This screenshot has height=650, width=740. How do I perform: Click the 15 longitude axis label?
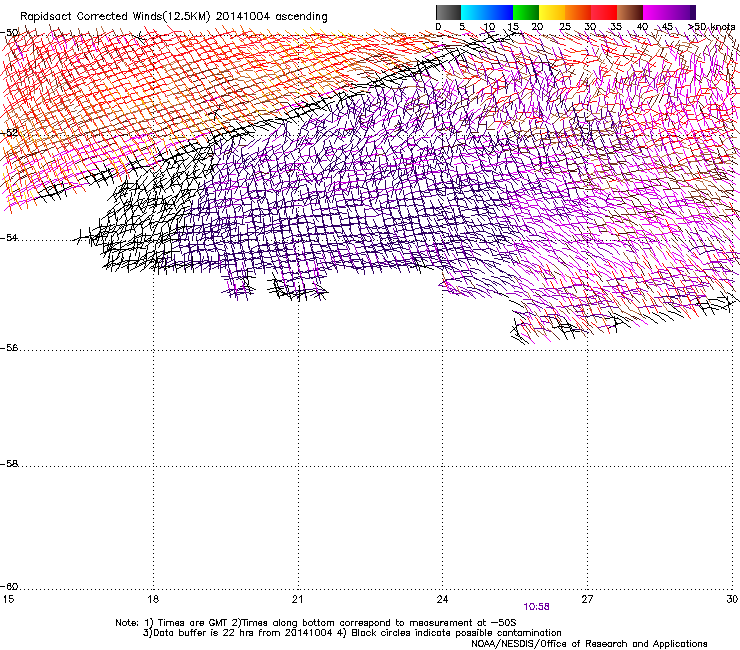click(x=8, y=599)
